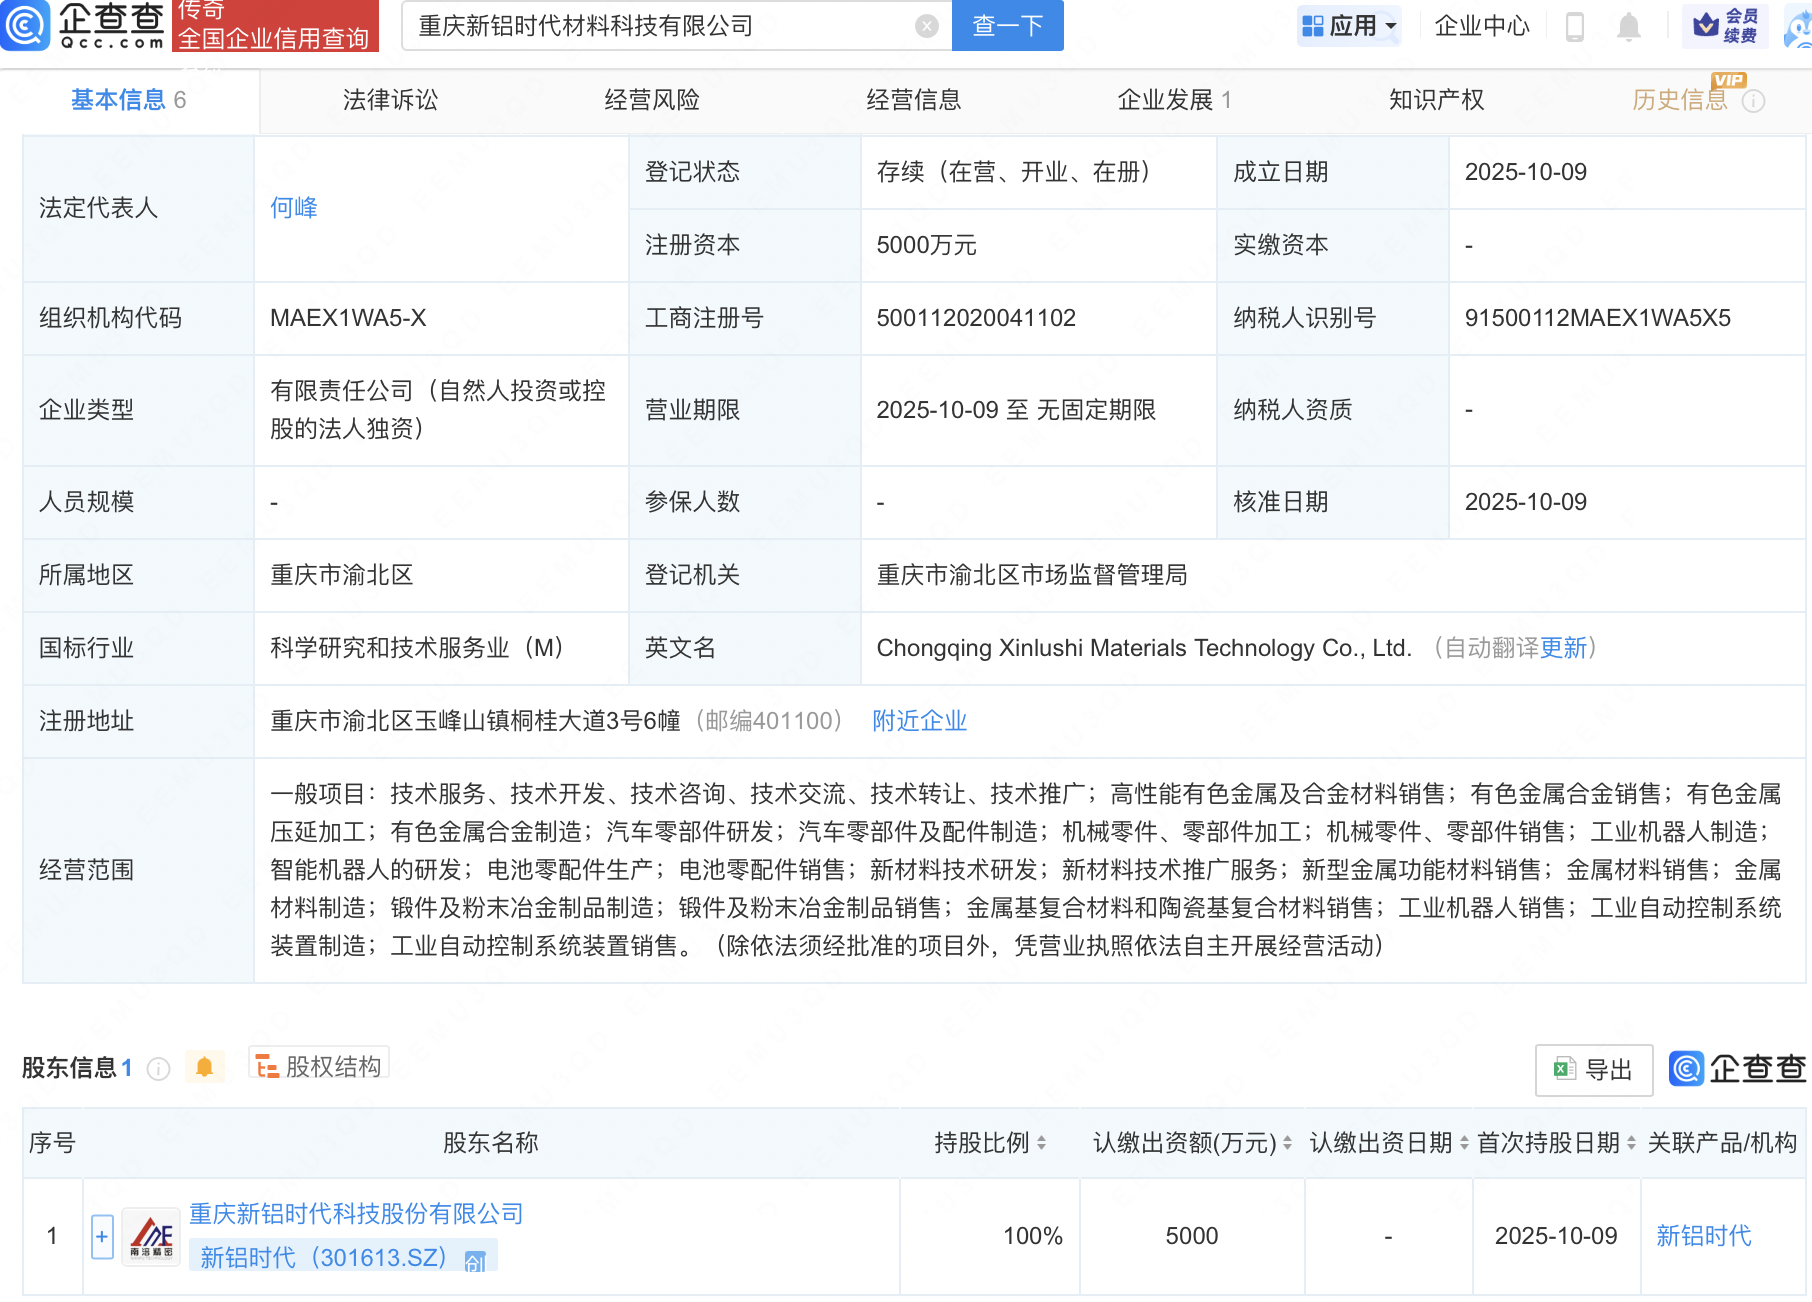This screenshot has height=1302, width=1812.
Task: Sort the table by 持股比例
Action: point(1041,1143)
